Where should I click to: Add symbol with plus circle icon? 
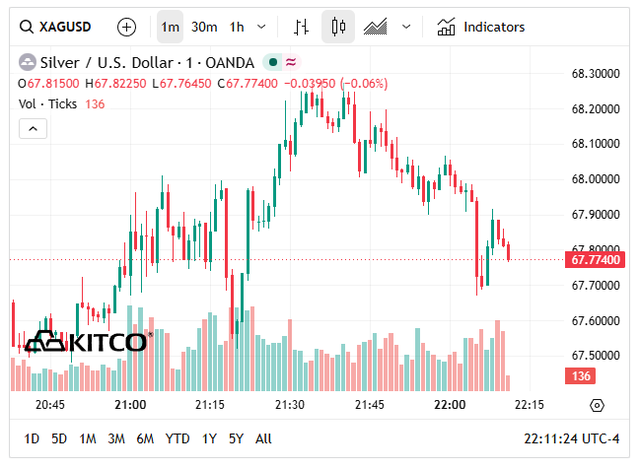127,27
